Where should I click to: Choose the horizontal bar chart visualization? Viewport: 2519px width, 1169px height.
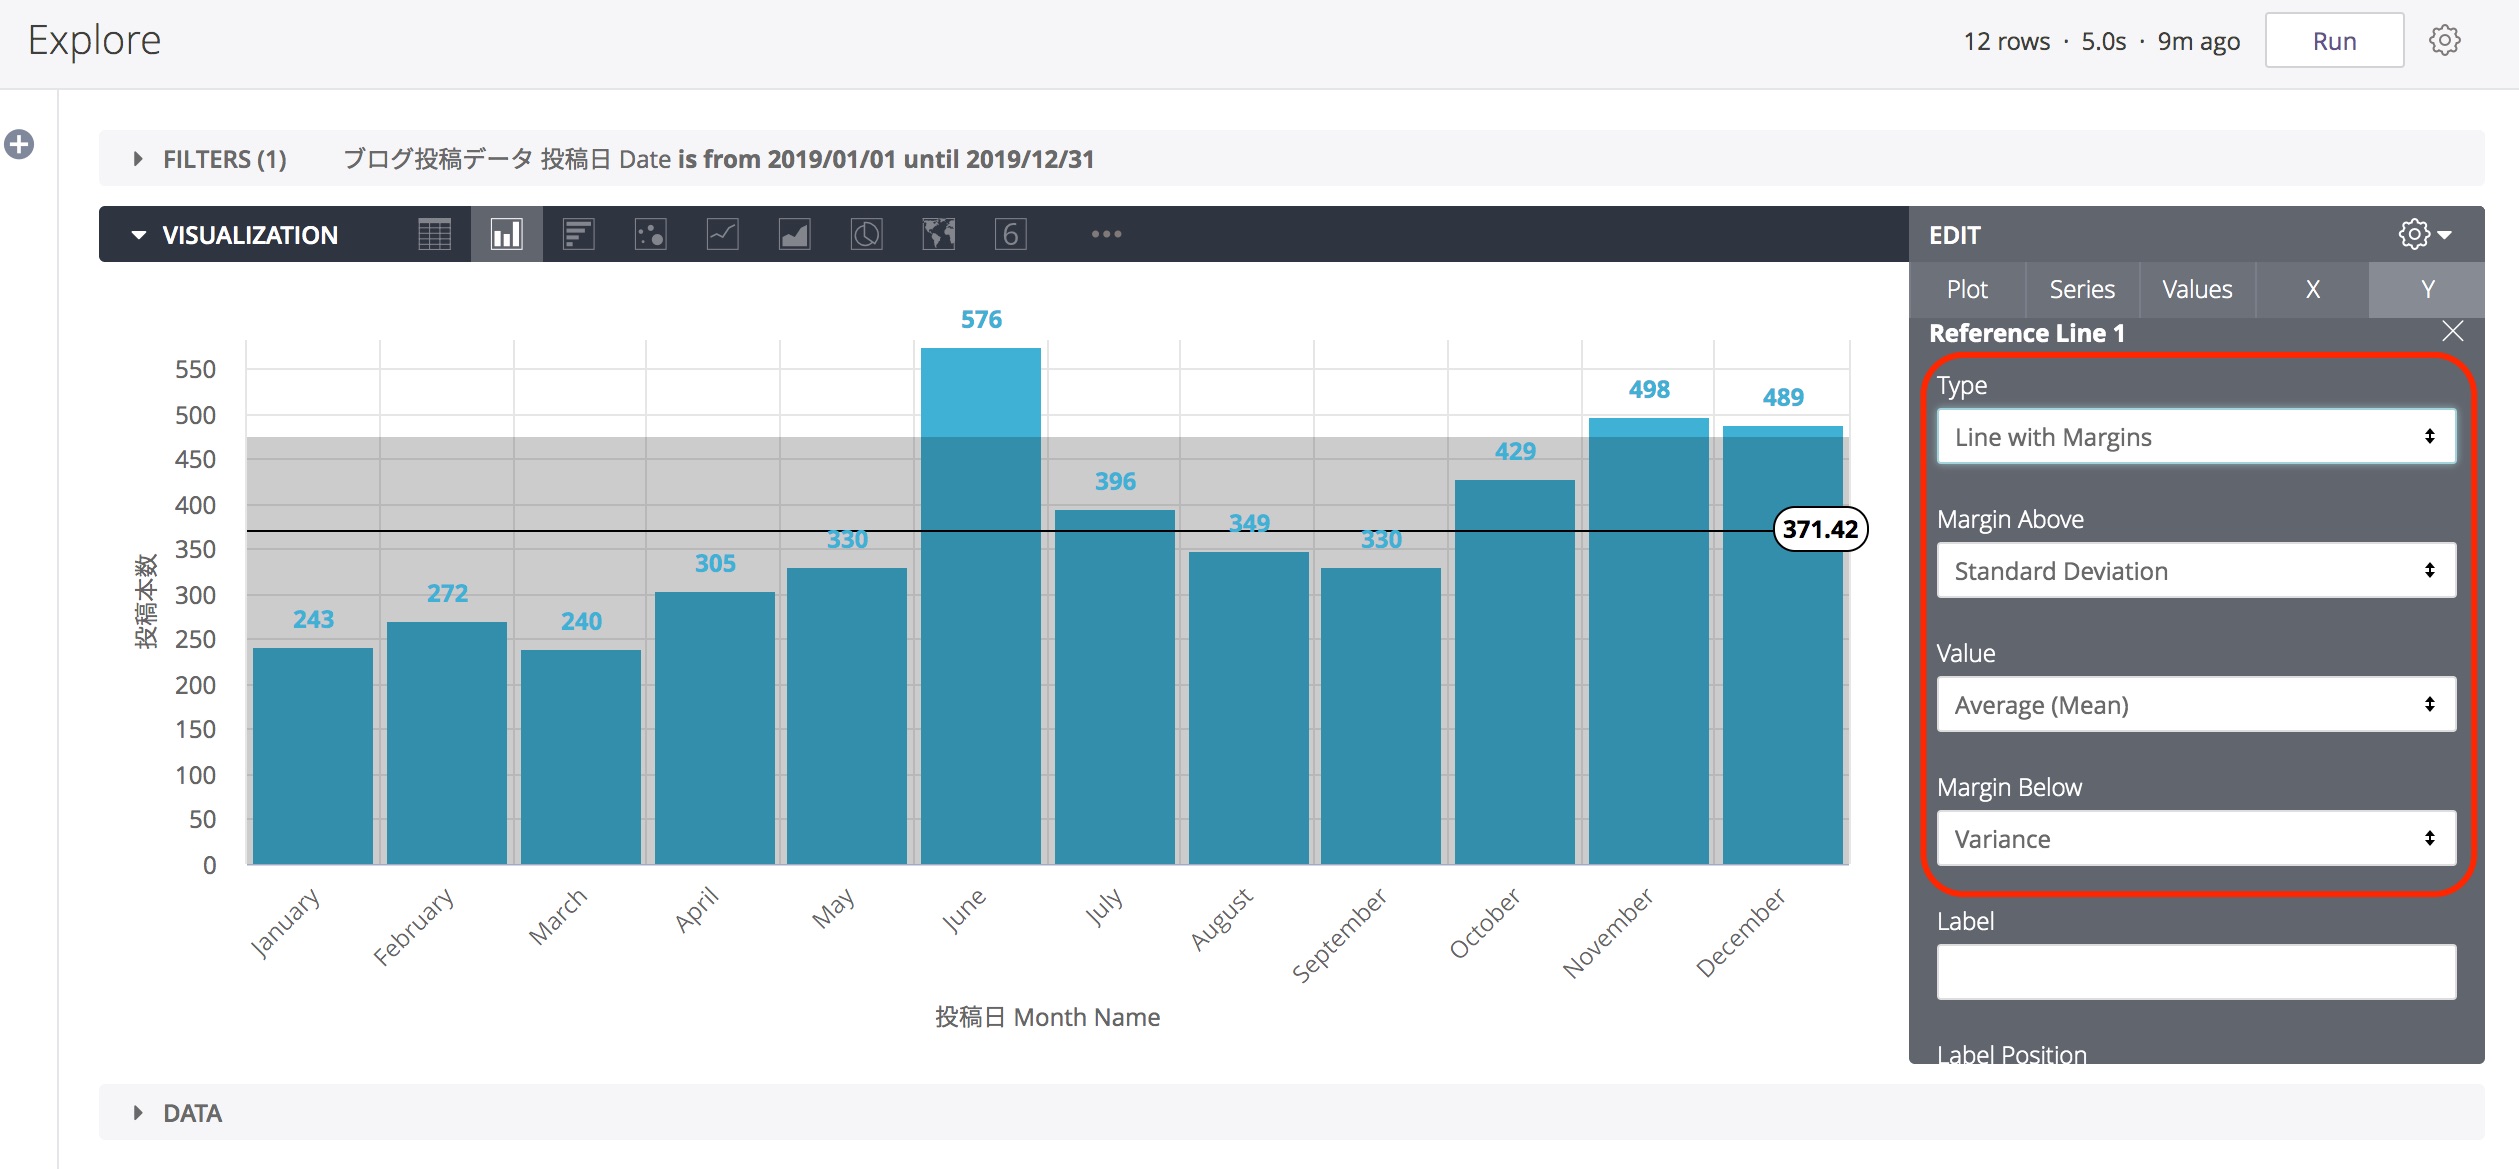click(578, 234)
